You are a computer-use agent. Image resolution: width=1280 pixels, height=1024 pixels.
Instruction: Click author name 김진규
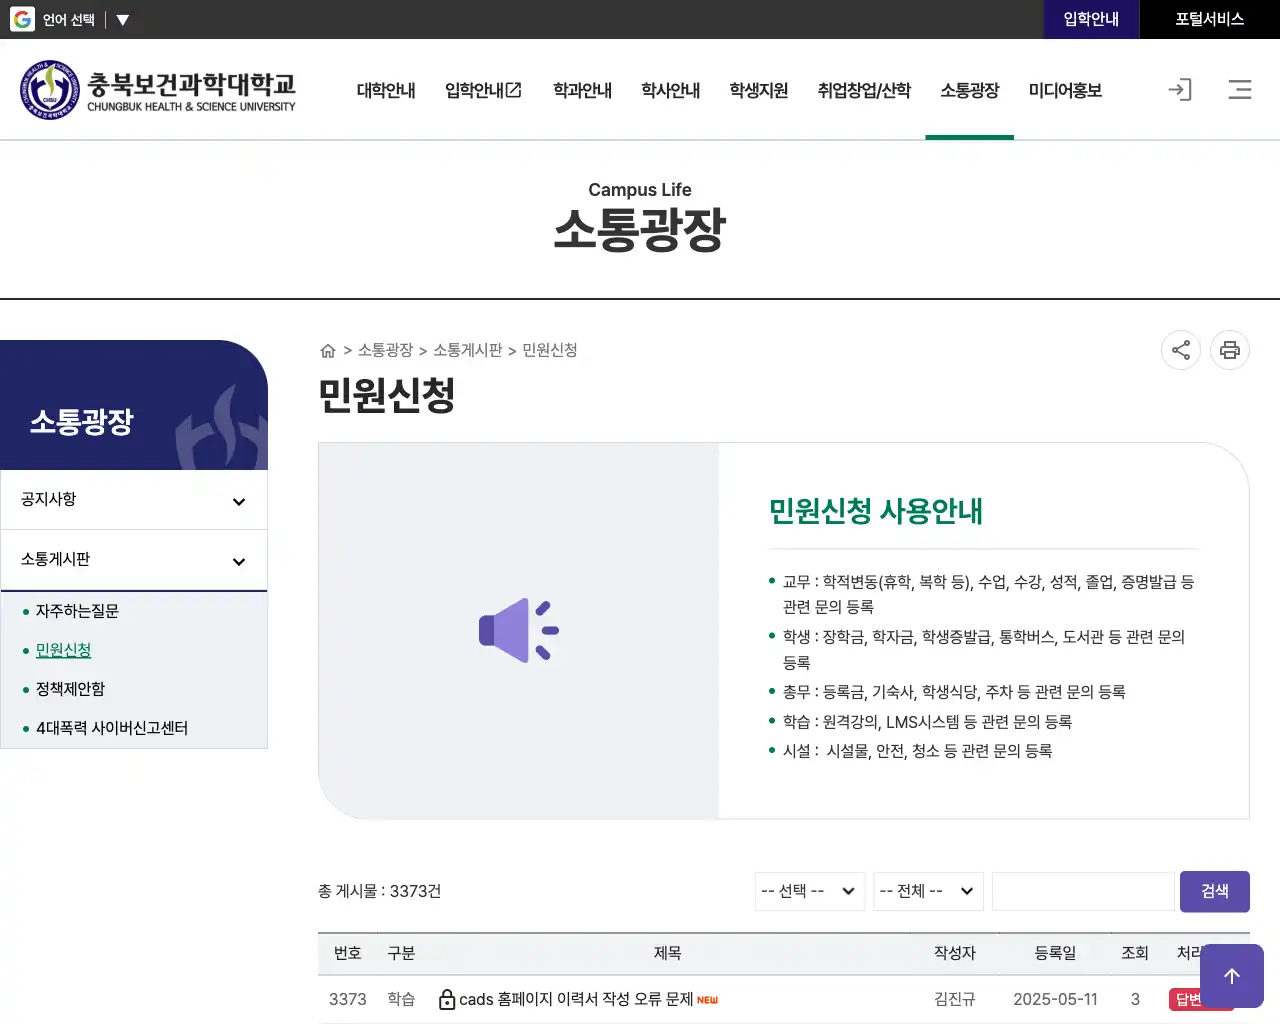[955, 999]
